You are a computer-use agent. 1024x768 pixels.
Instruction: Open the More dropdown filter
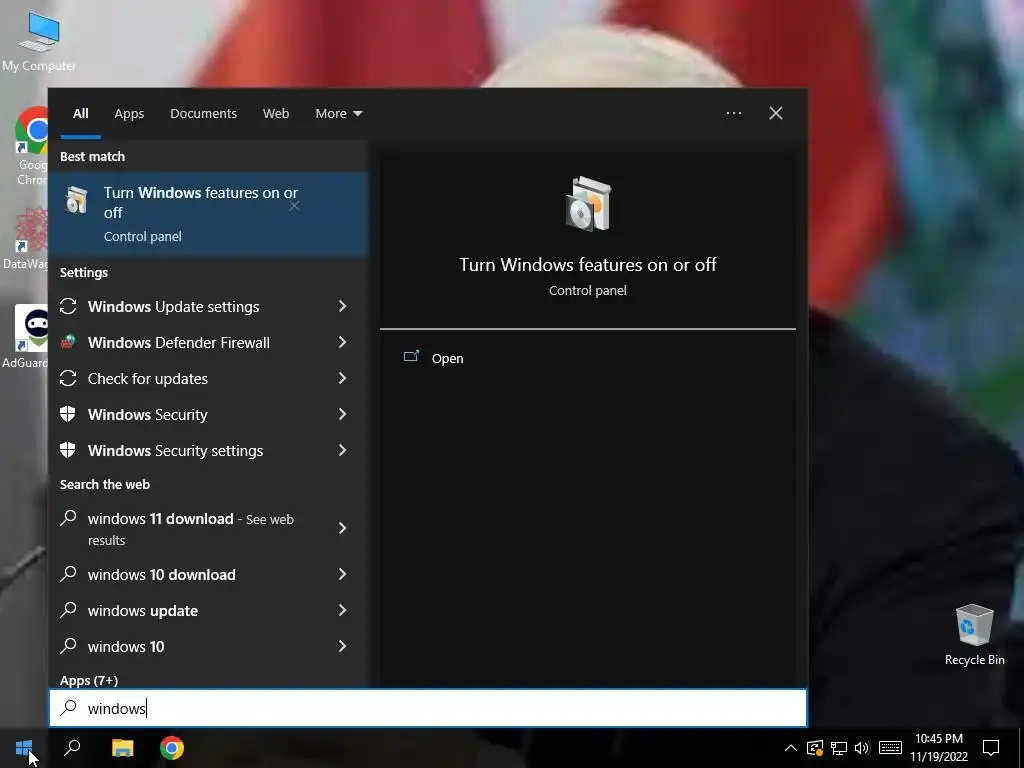click(x=338, y=114)
